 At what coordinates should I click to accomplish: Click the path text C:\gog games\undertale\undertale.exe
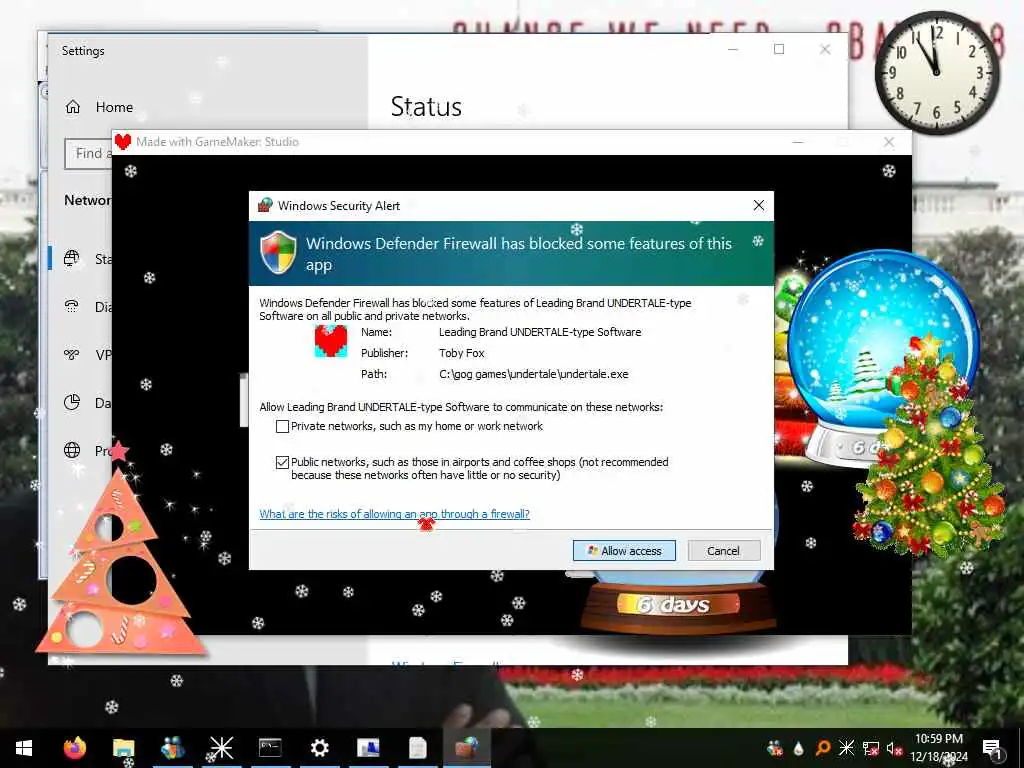[534, 374]
